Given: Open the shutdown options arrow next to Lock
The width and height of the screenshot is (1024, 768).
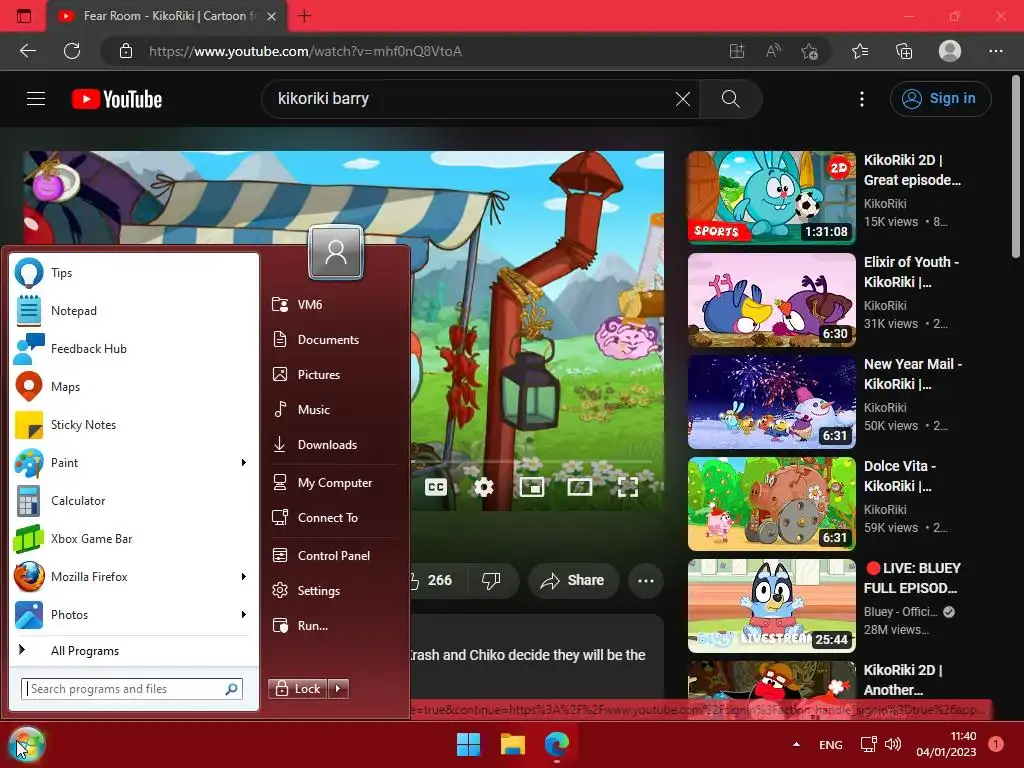Looking at the screenshot, I should 338,688.
